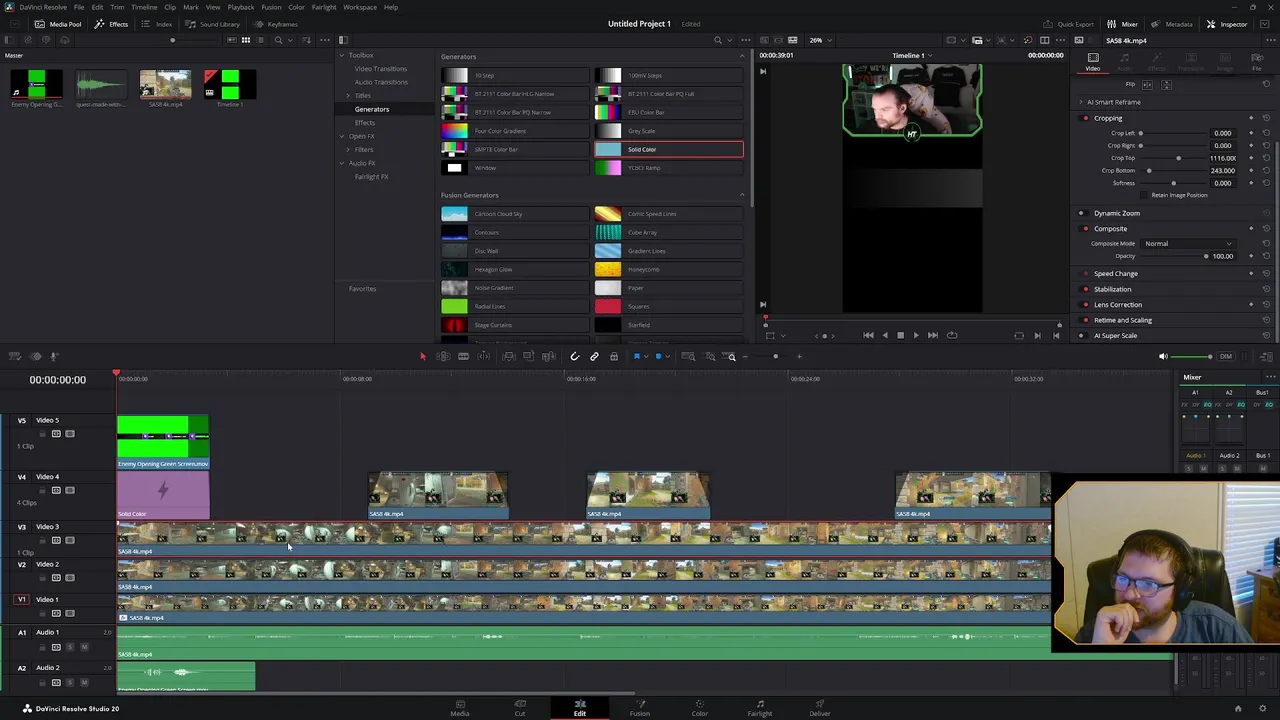Toggle Position Lock padlock icon

(x=614, y=356)
